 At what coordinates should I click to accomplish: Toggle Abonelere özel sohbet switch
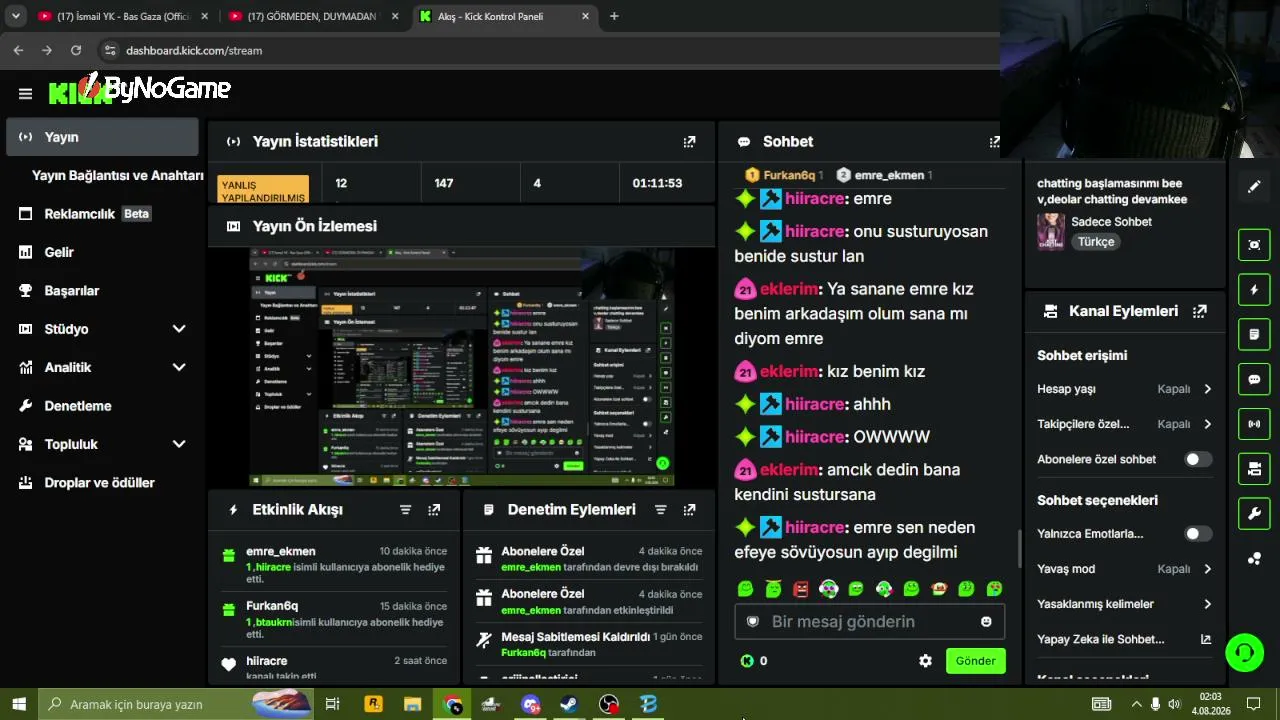pos(1198,460)
